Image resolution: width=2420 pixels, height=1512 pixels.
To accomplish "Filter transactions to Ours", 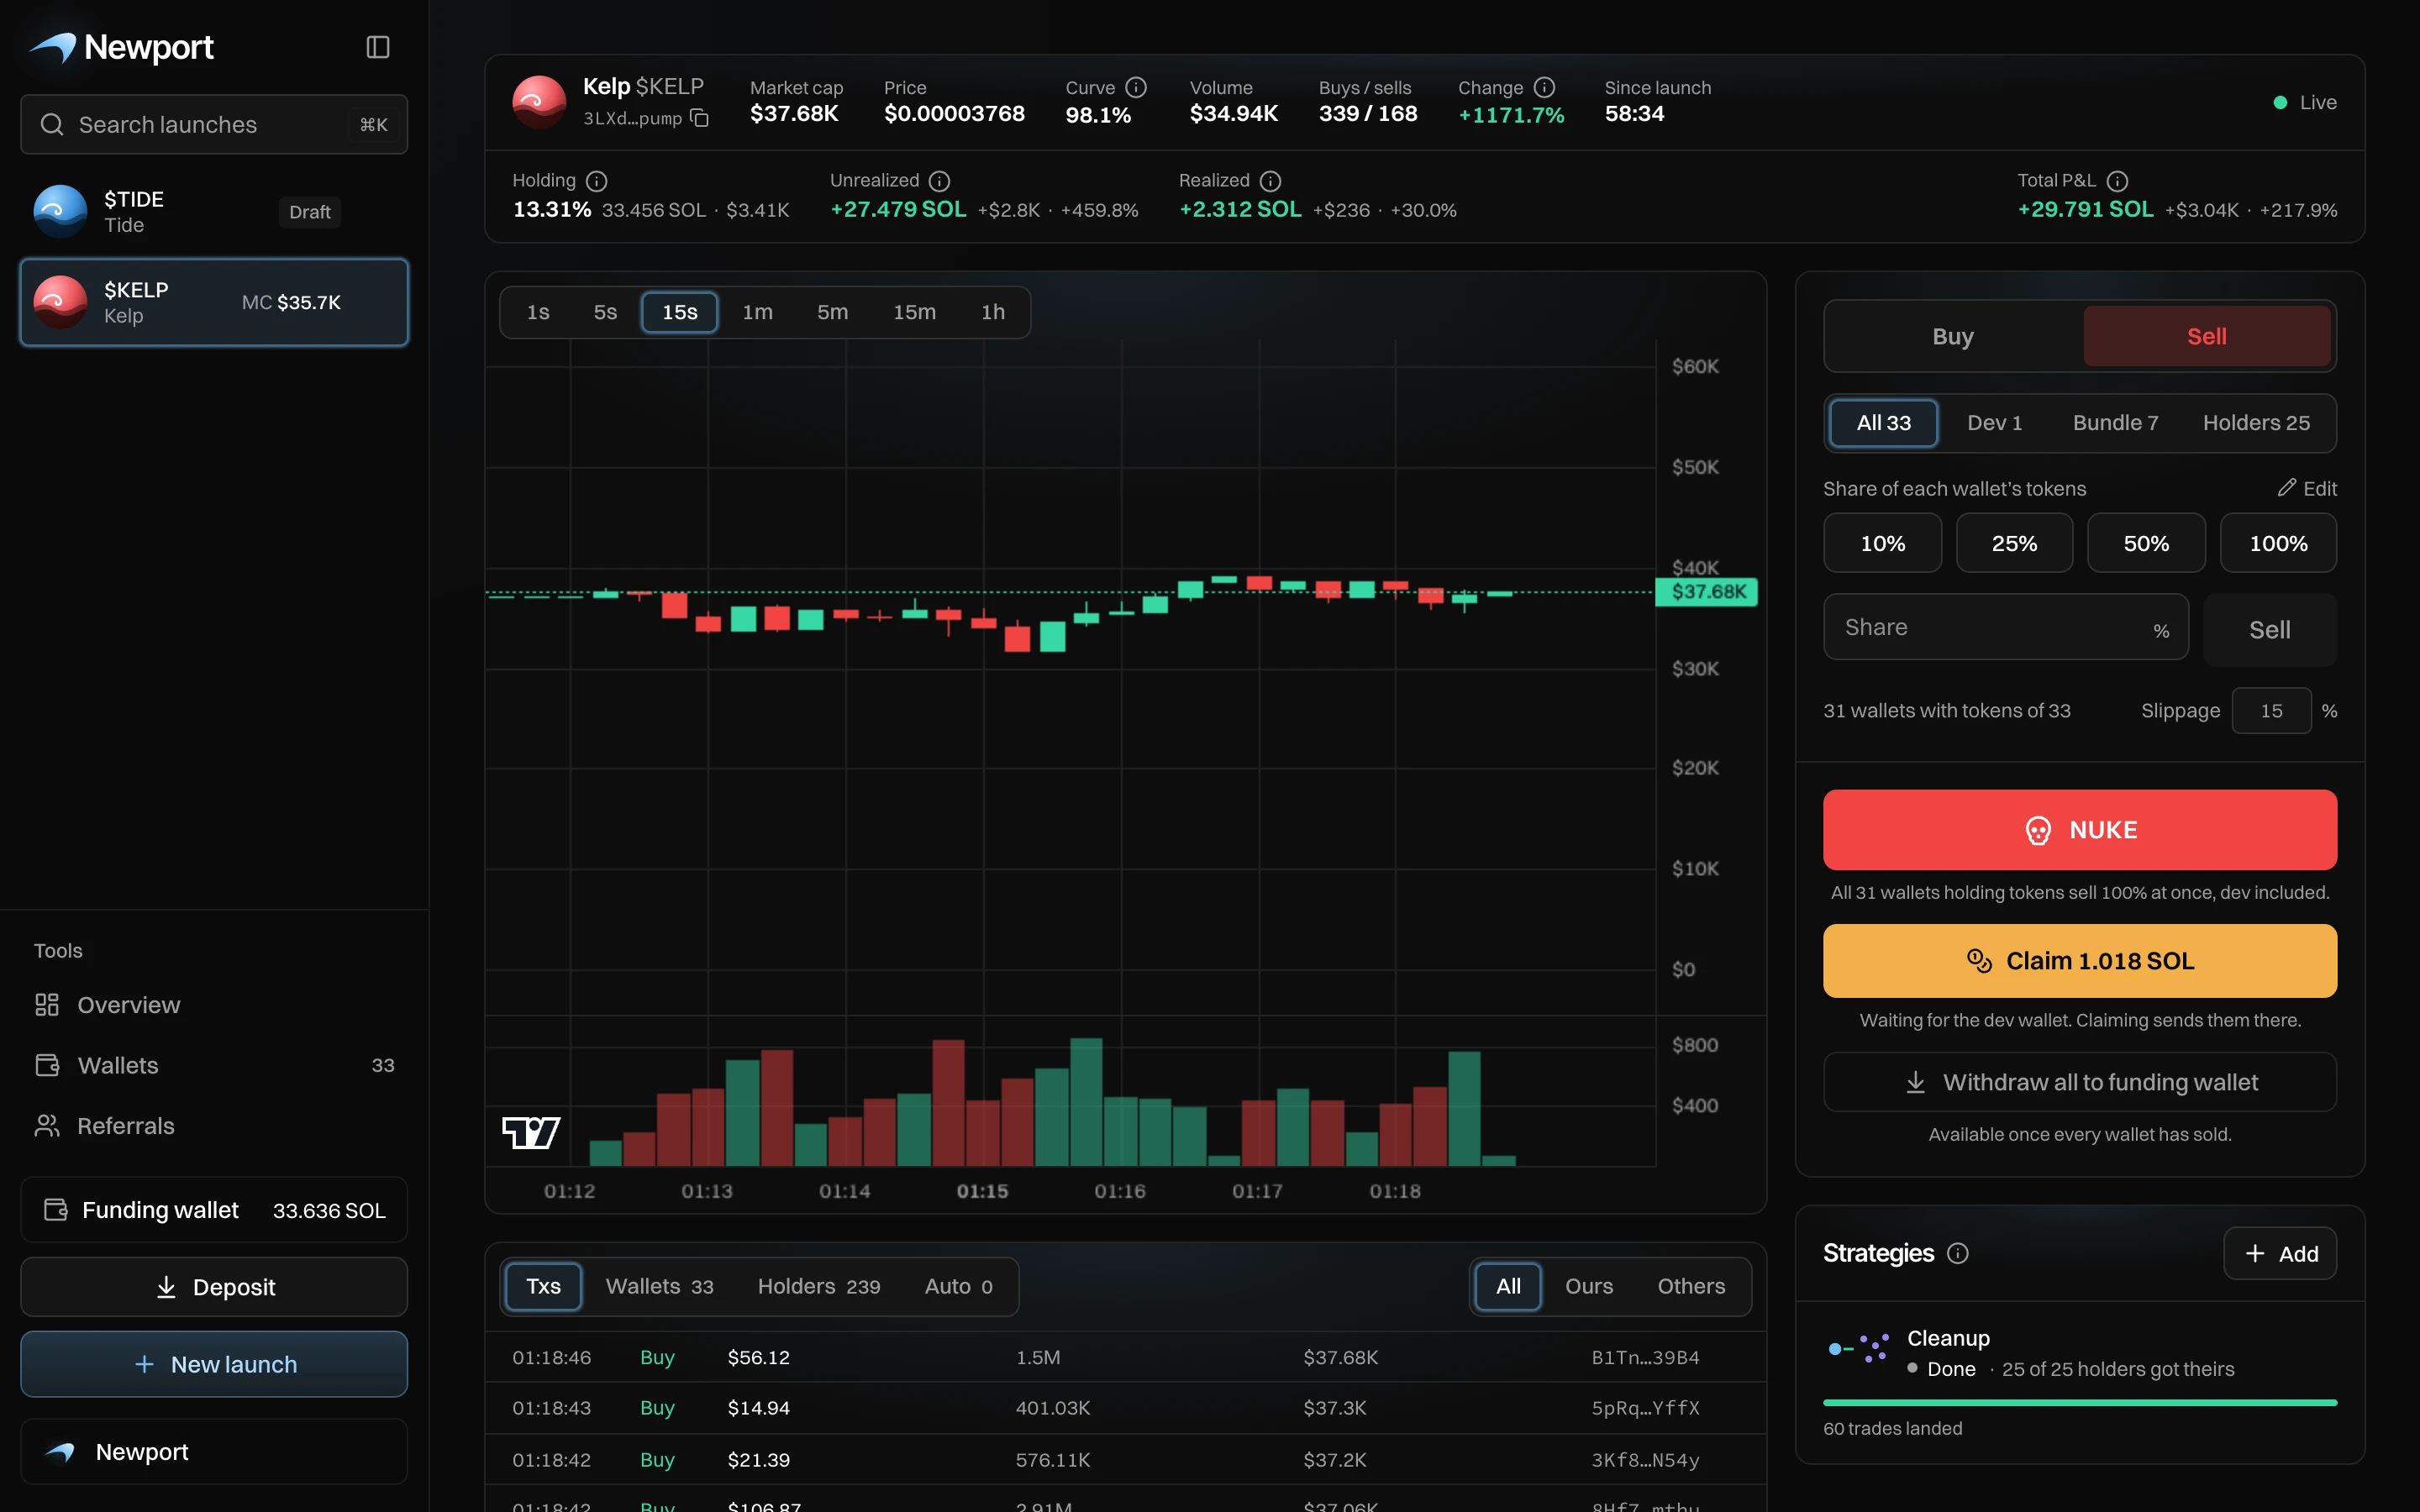I will click(x=1588, y=1286).
